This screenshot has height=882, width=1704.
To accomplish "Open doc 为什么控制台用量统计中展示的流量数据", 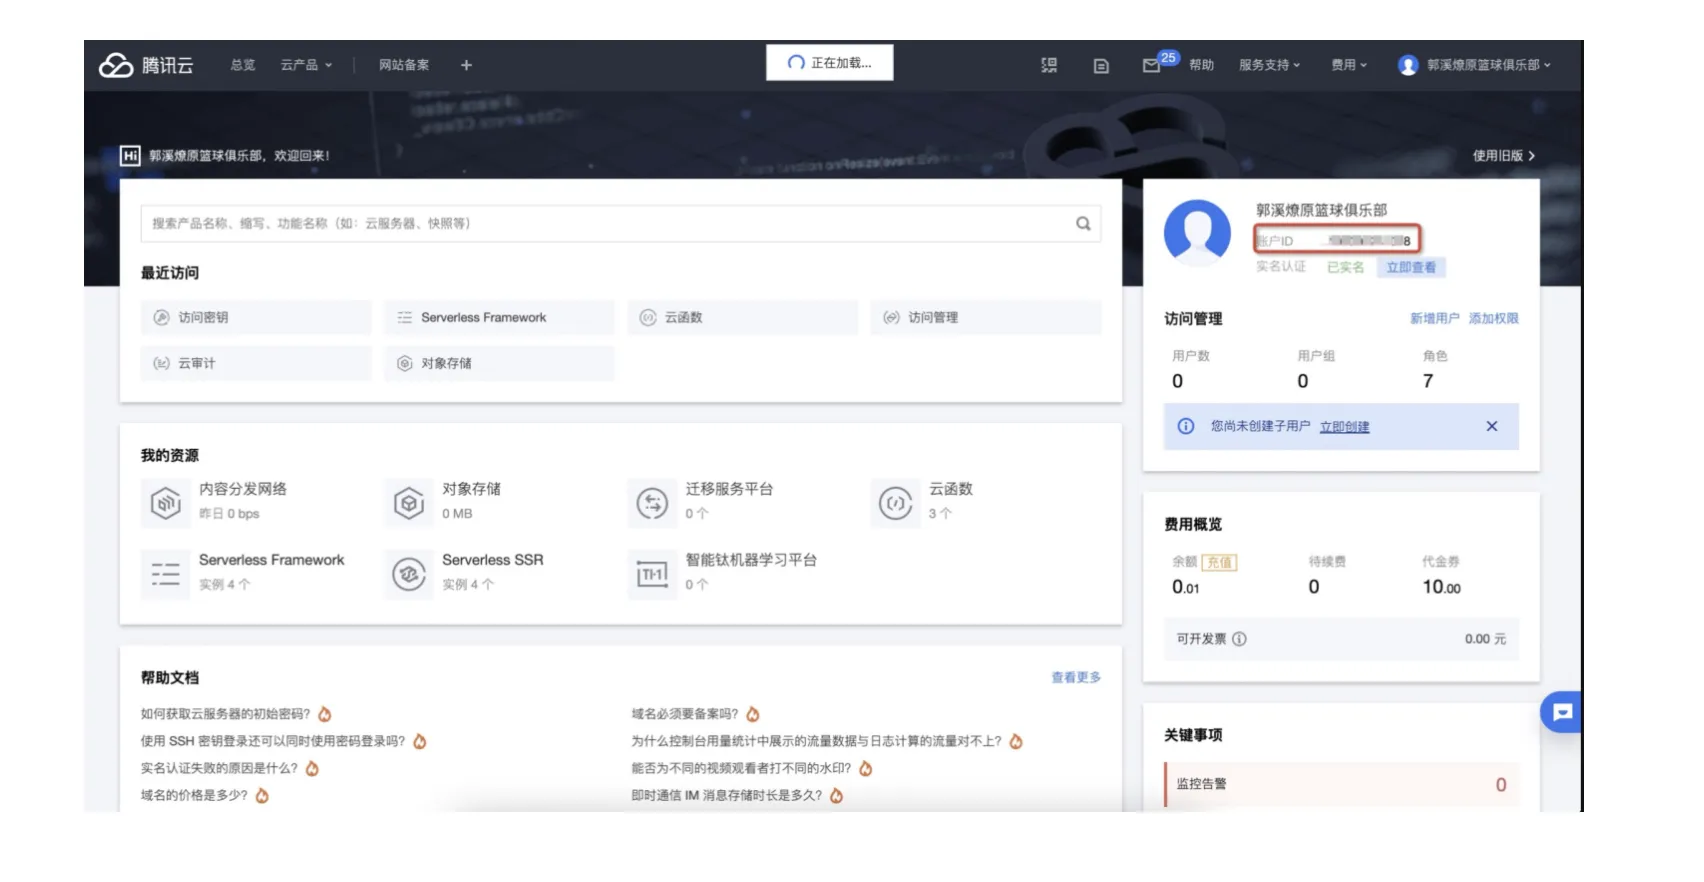I will click(816, 741).
